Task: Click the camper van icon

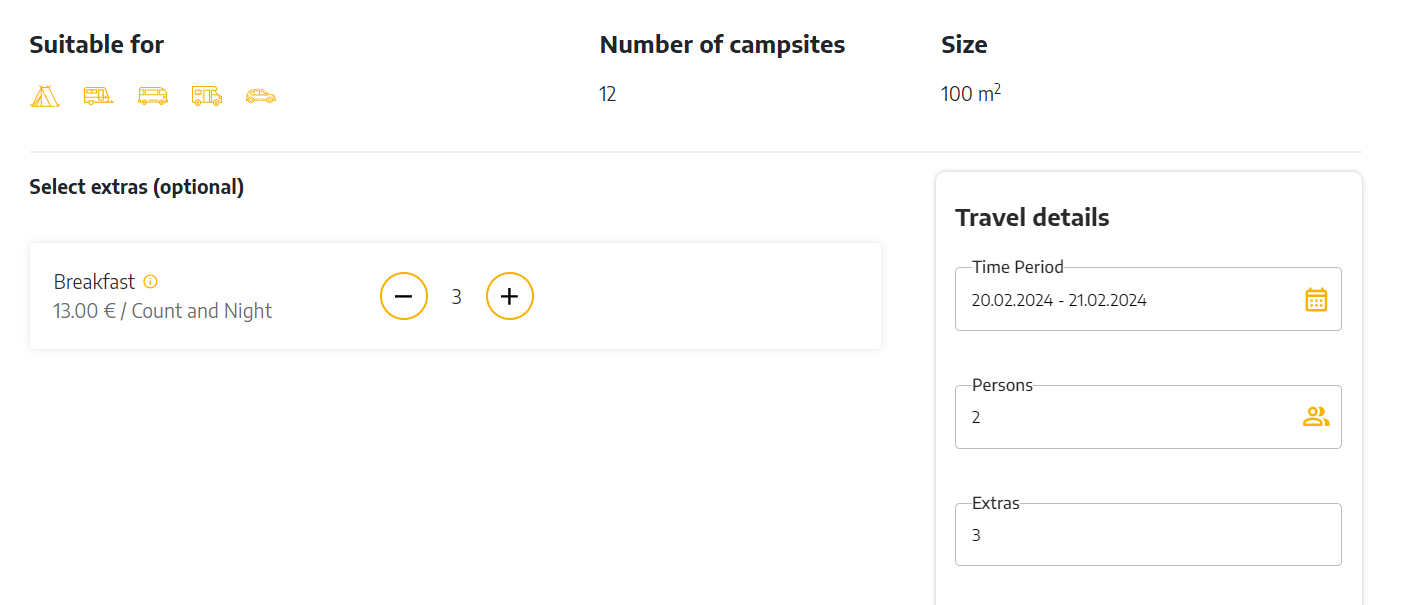Action: click(152, 96)
